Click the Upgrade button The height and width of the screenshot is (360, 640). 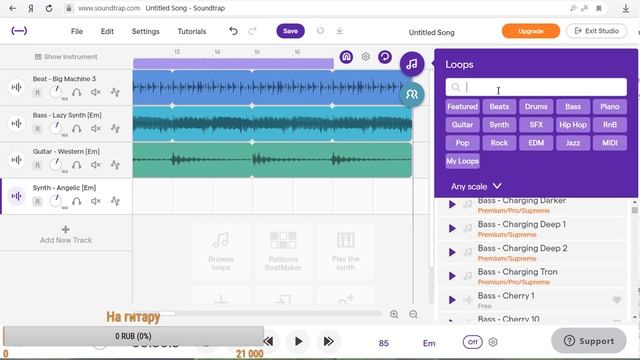pos(531,31)
